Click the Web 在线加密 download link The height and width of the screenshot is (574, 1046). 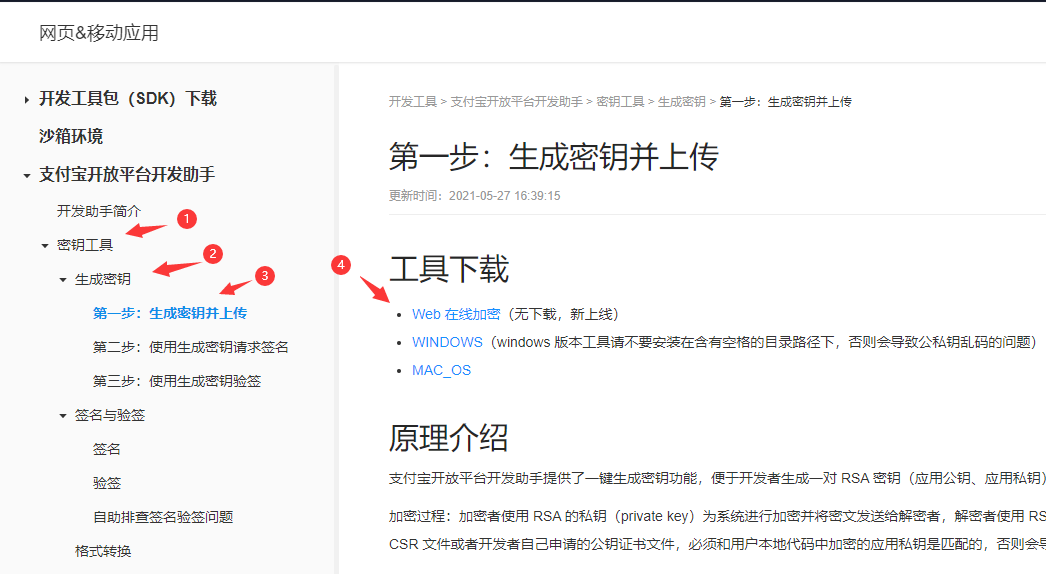(x=455, y=314)
